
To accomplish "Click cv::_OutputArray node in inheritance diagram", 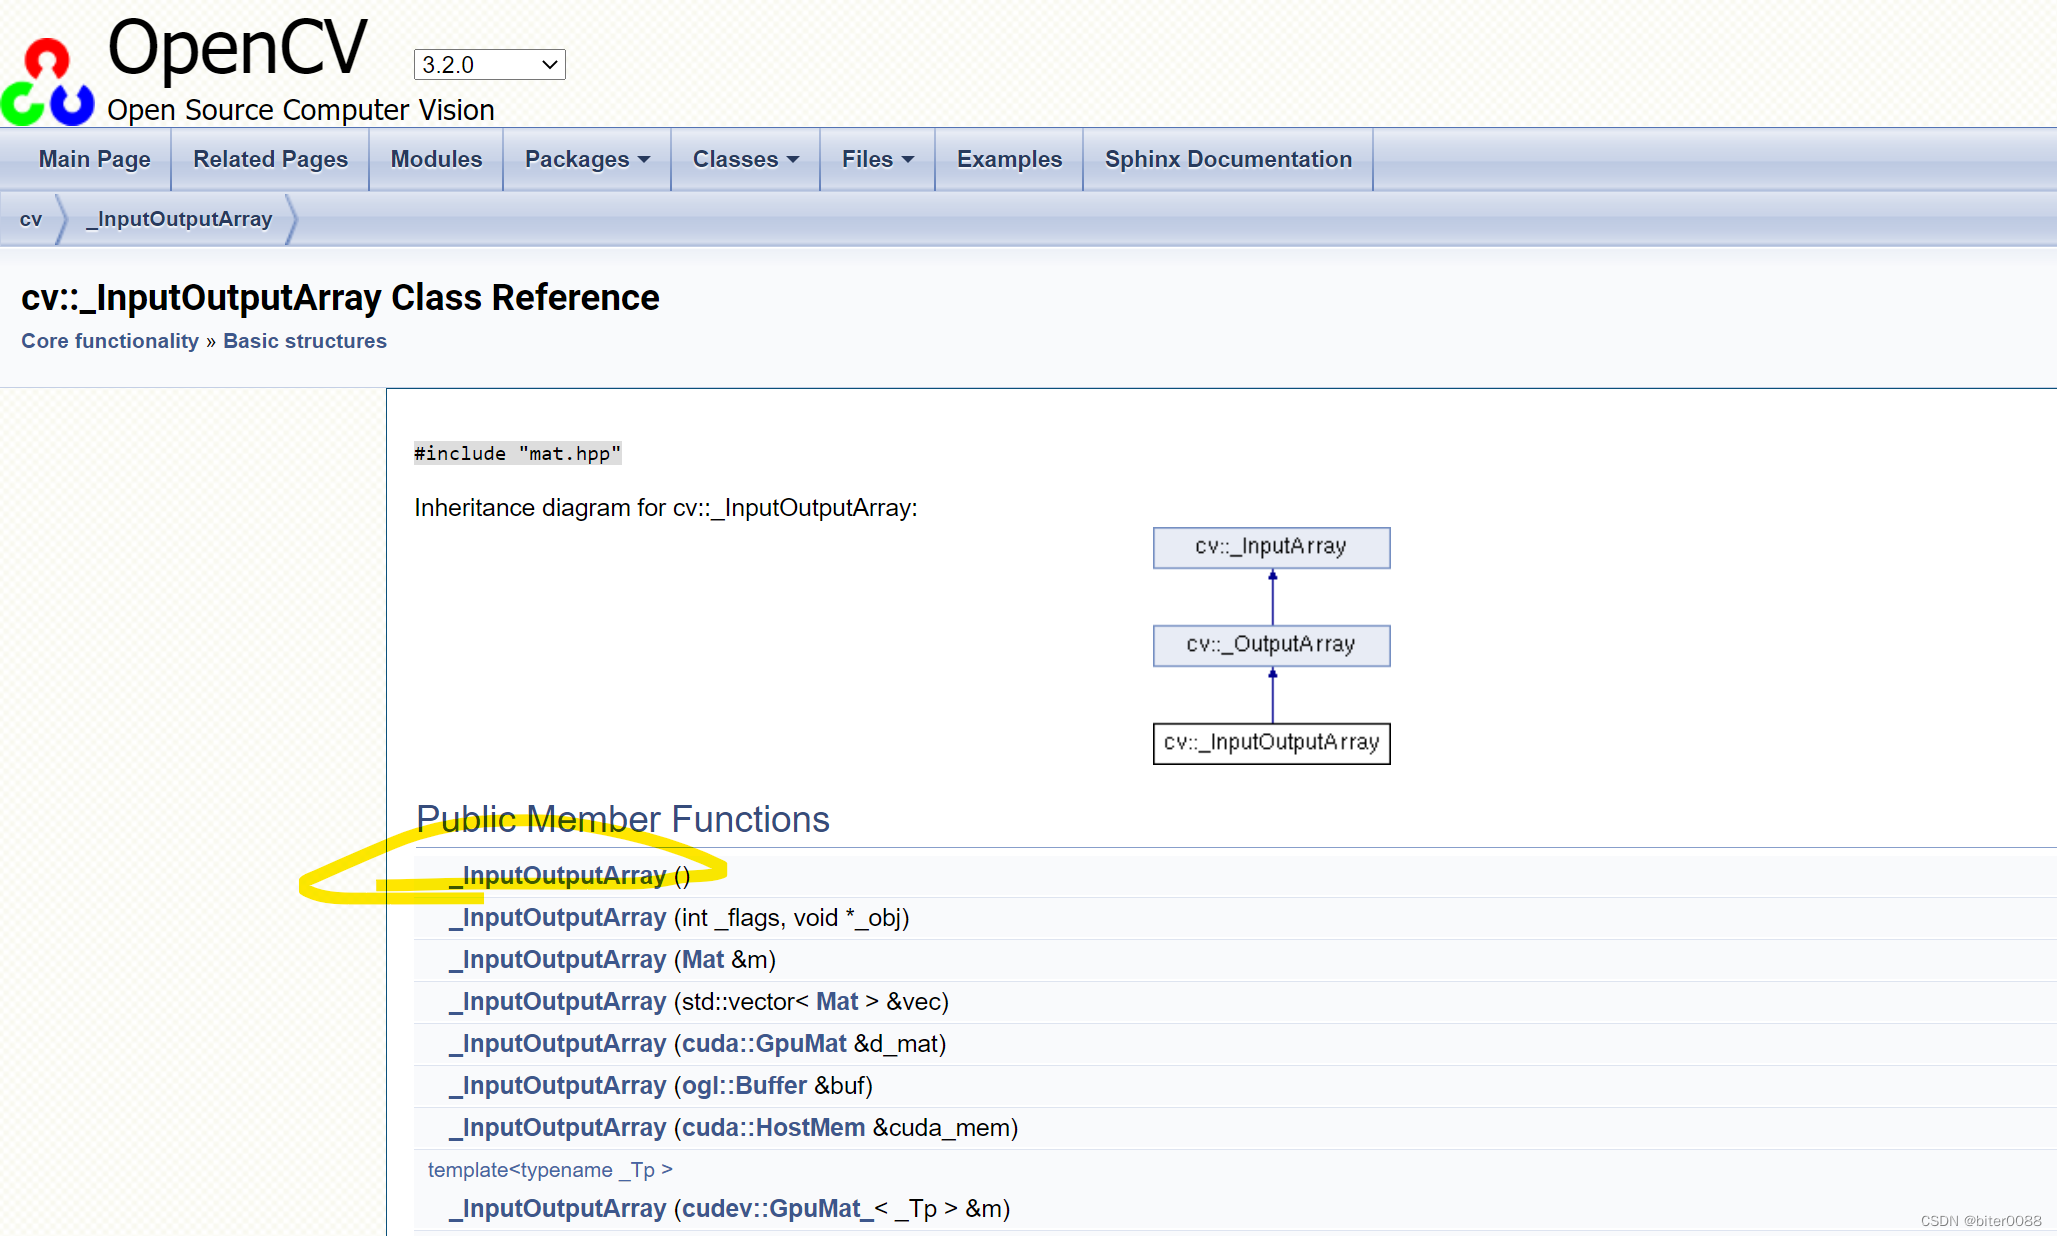I will (1271, 645).
